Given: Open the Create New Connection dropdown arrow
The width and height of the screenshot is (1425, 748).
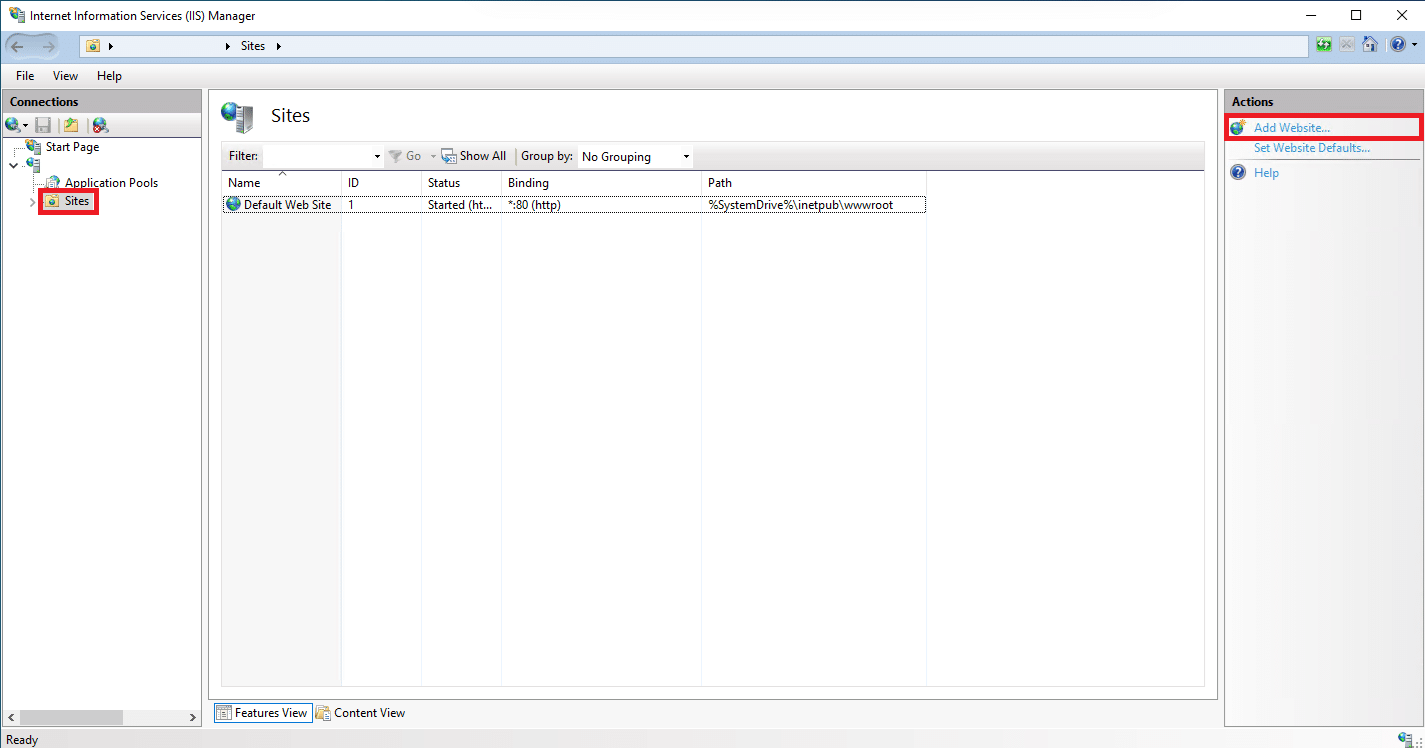Looking at the screenshot, I should (25, 125).
